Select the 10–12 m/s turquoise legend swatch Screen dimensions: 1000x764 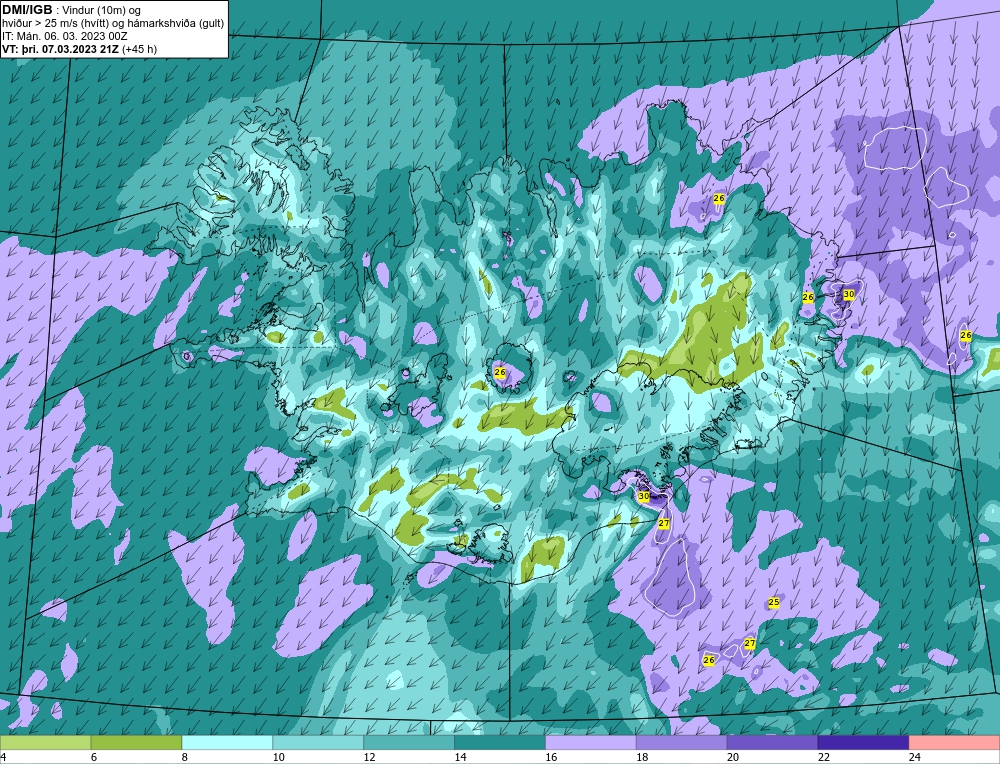click(318, 742)
